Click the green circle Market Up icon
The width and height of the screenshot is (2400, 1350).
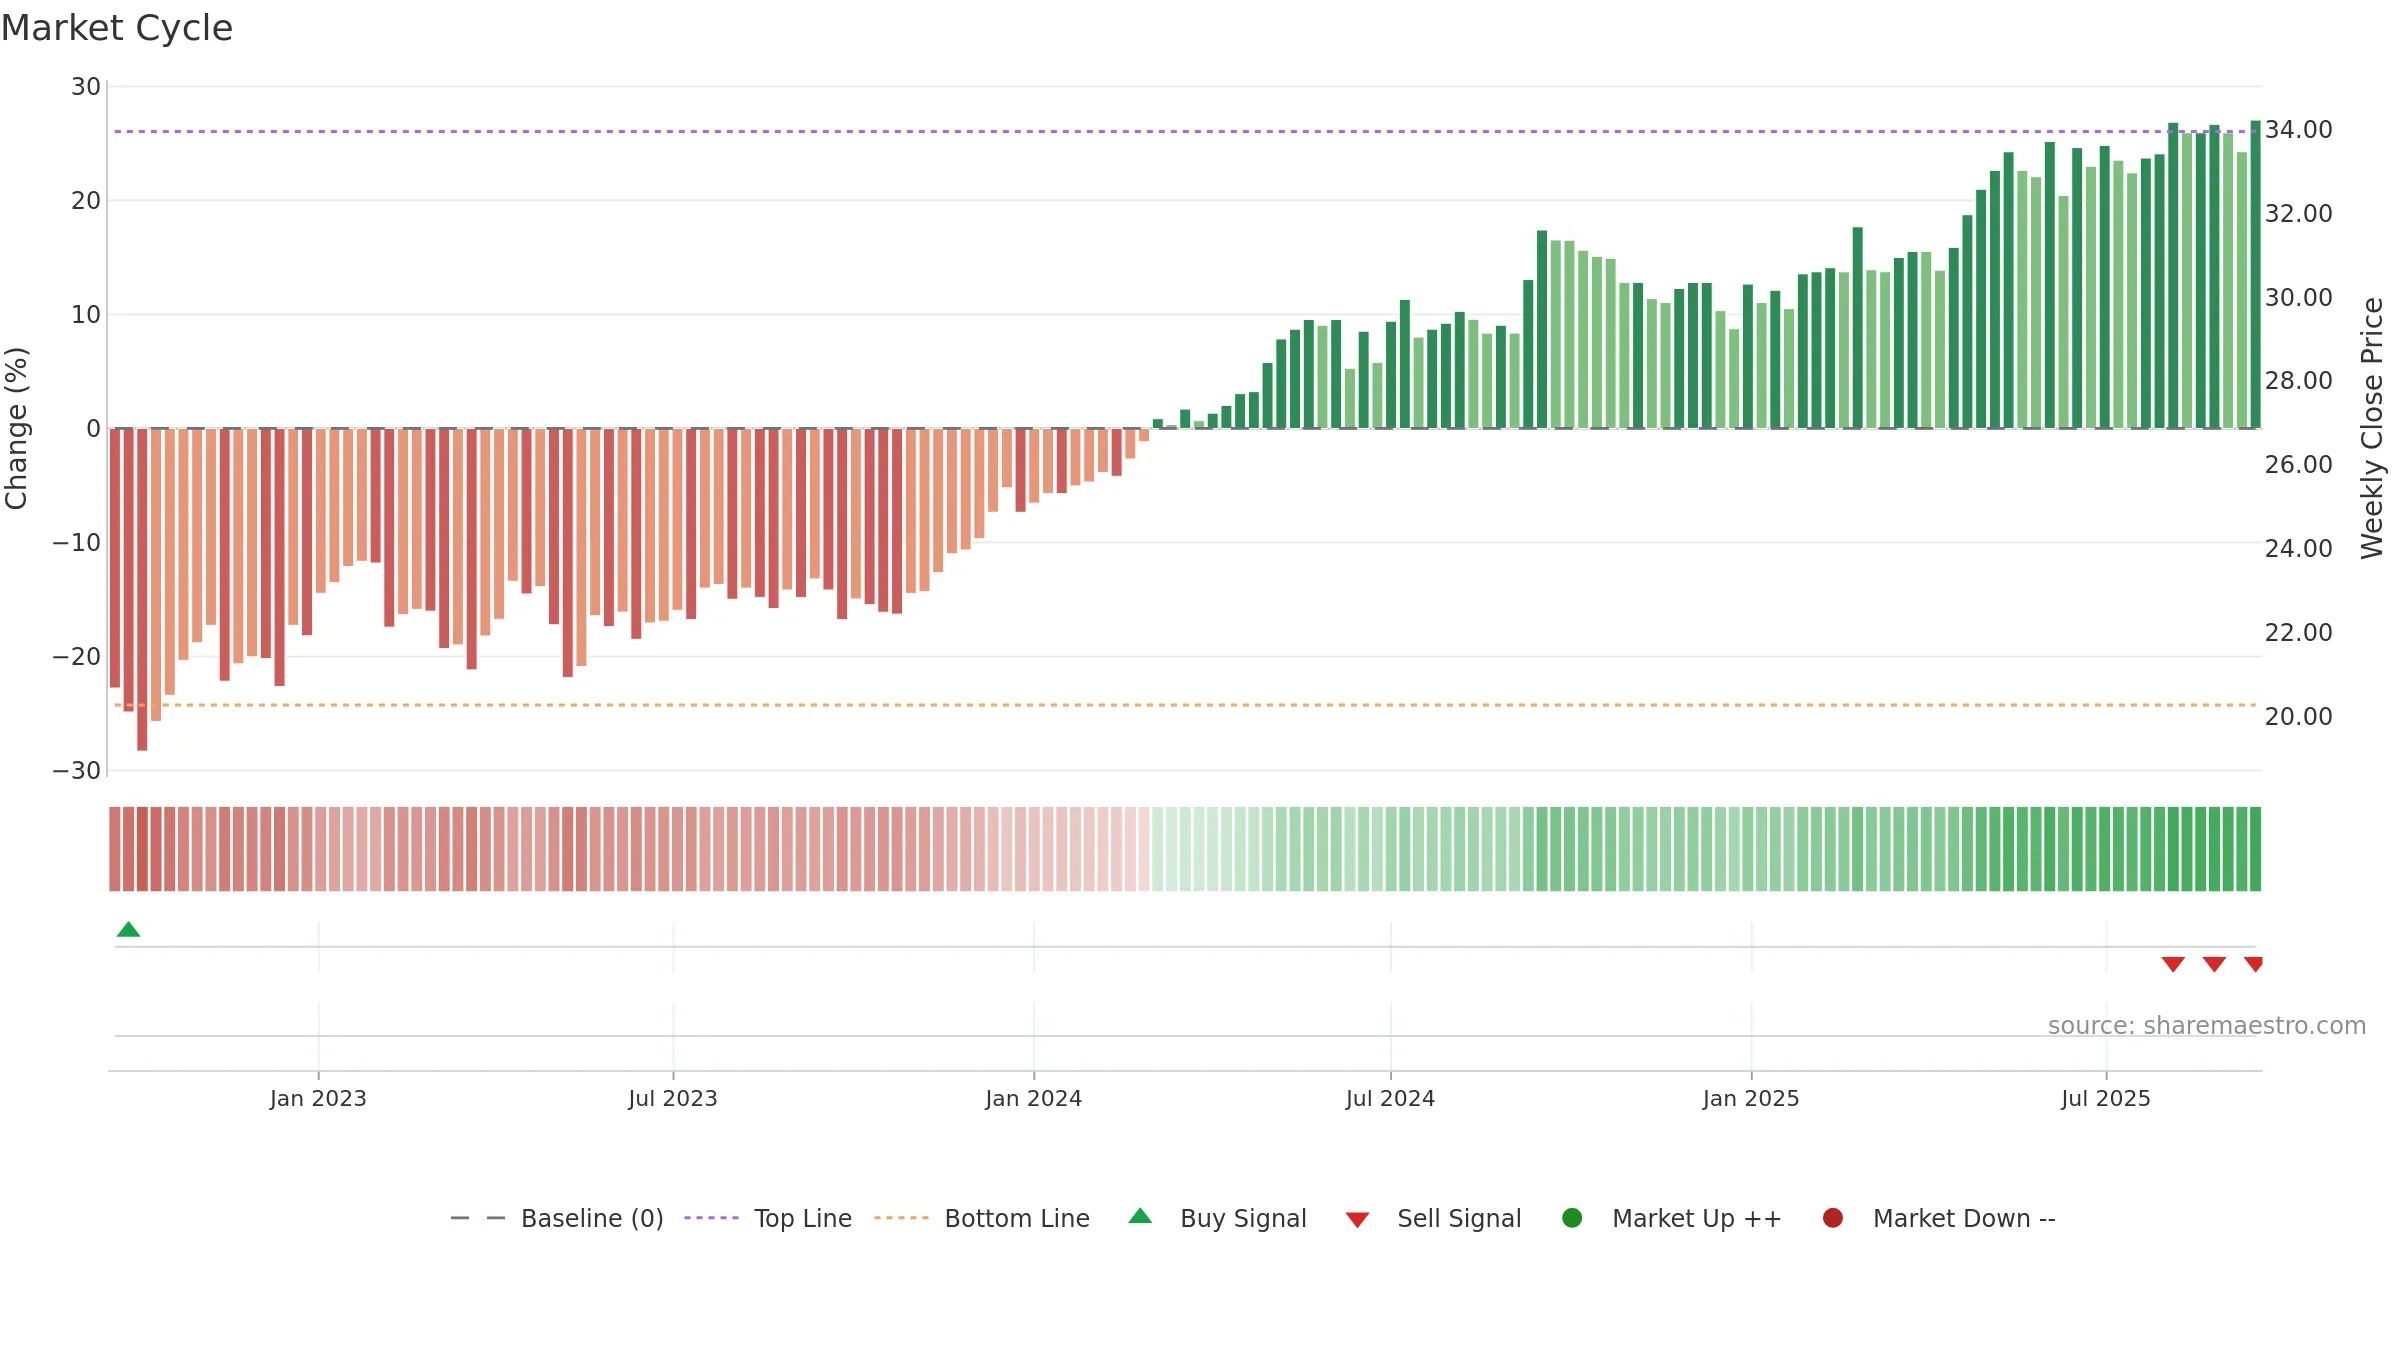coord(1572,1218)
